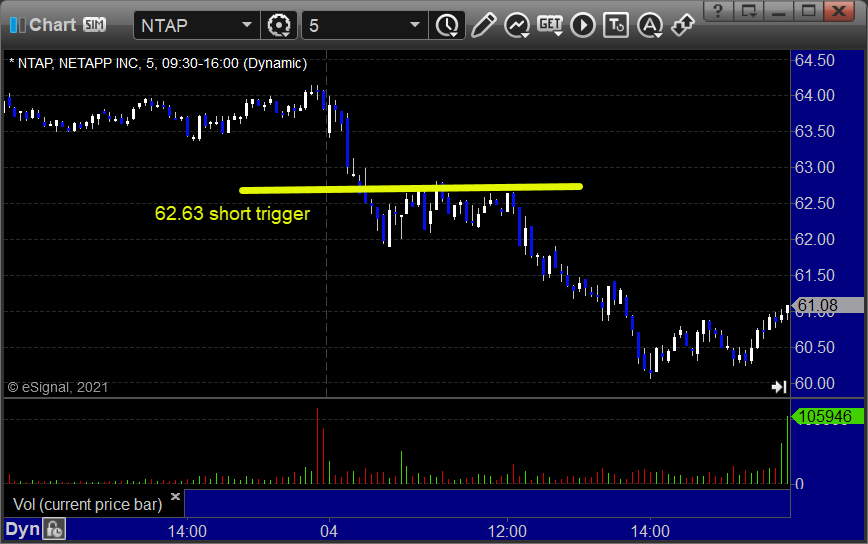Click the 12:00 time axis label

pos(507,532)
